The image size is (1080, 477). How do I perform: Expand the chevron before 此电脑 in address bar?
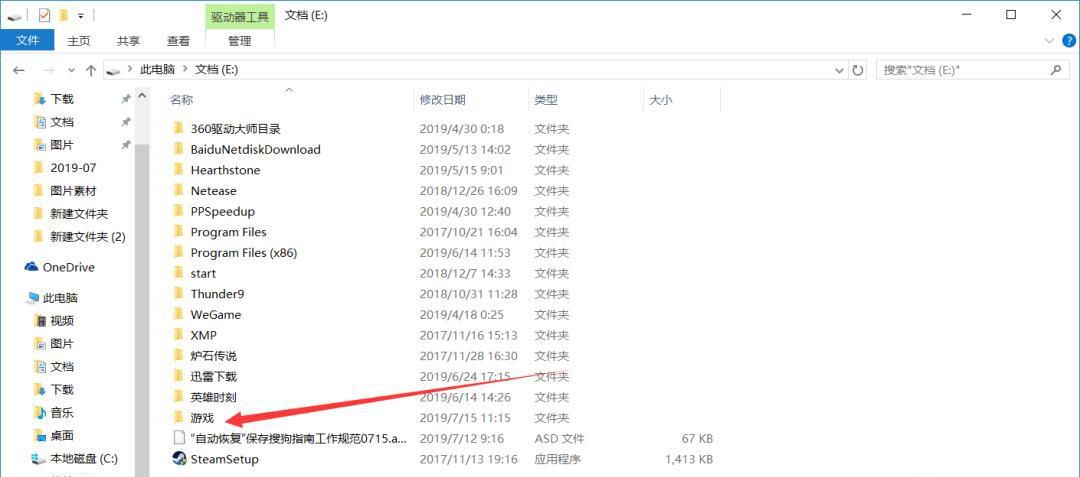pyautogui.click(x=131, y=70)
